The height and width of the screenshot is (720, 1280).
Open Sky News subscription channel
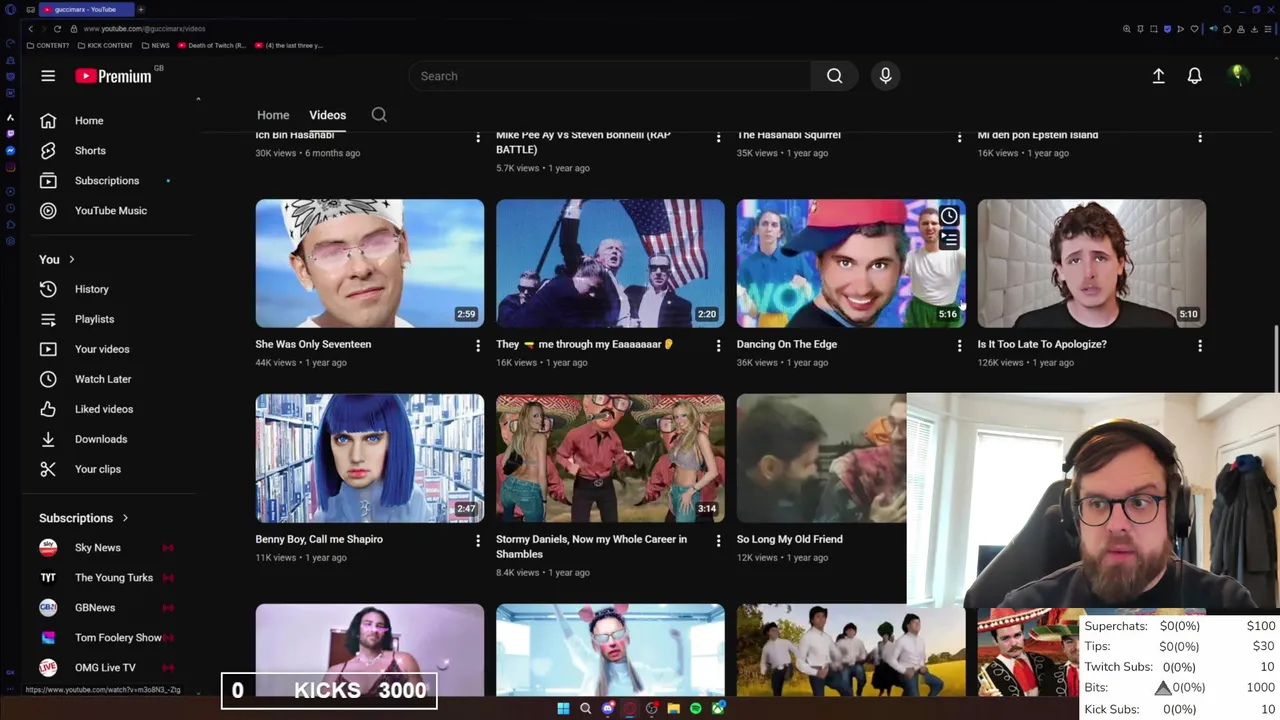(x=100, y=548)
